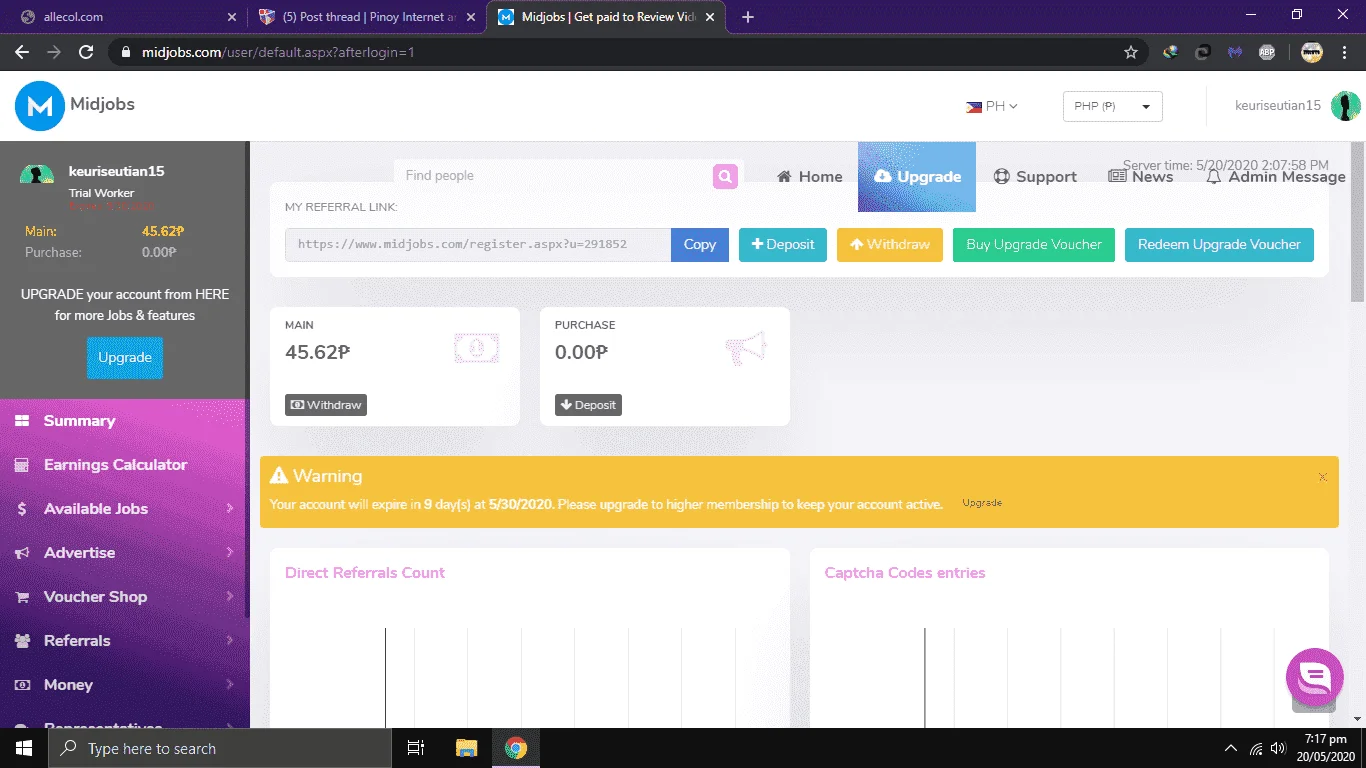Click the keuriseutian15 username in header
The image size is (1366, 768).
pyautogui.click(x=1278, y=106)
